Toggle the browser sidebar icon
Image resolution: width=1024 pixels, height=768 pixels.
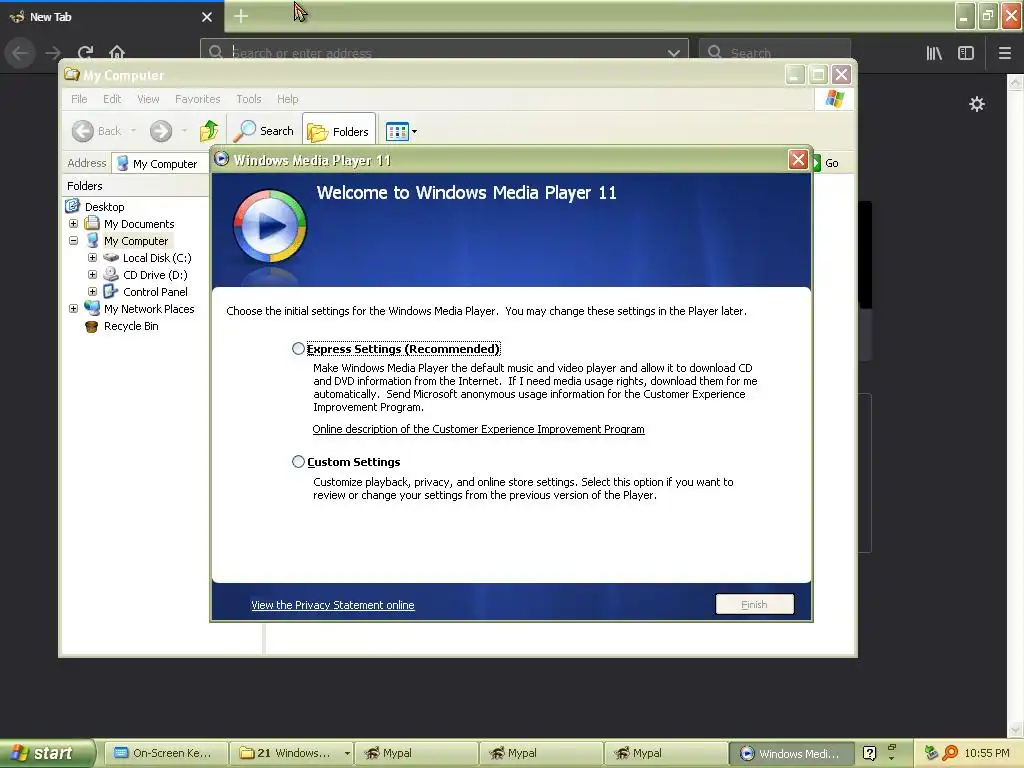[966, 53]
